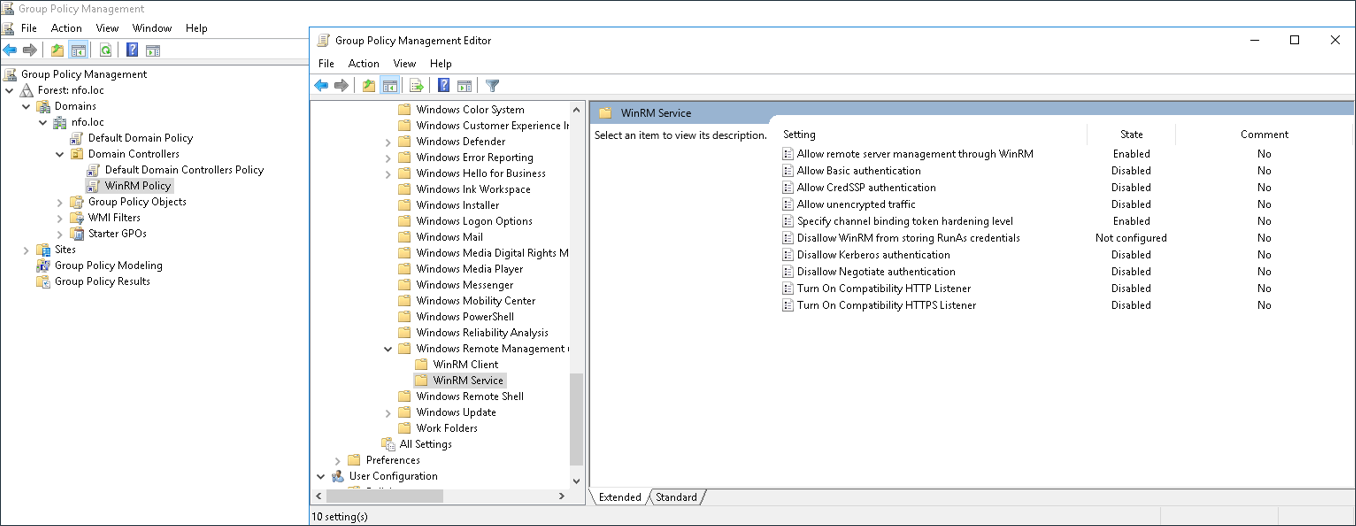
Task: Click the Filter icon in Editor toolbar
Action: (x=492, y=86)
